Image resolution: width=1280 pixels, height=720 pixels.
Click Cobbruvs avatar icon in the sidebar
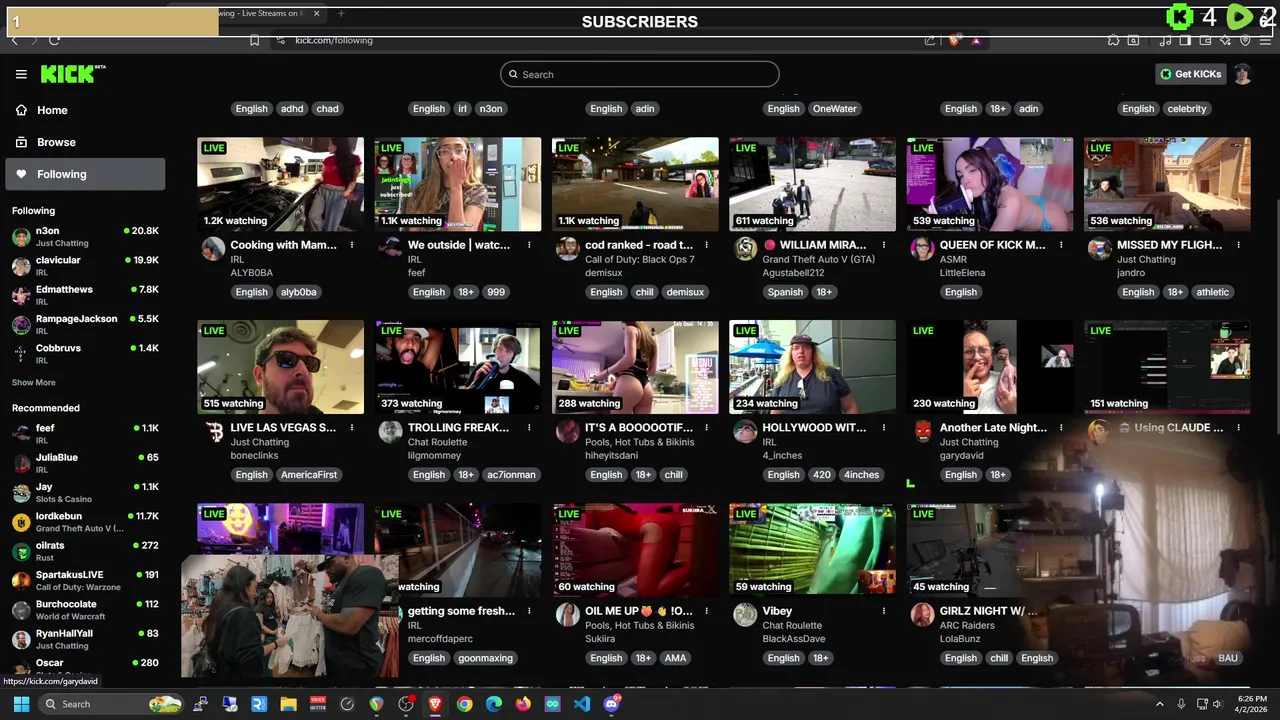(21, 353)
